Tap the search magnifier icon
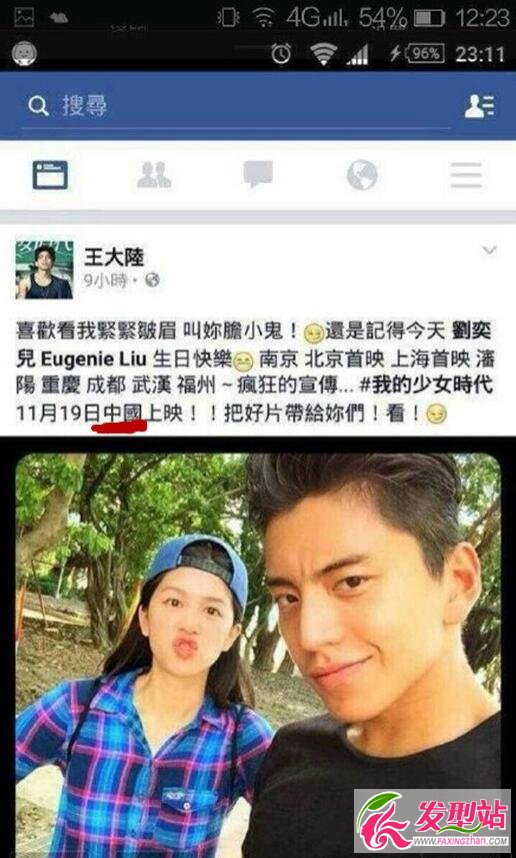 pos(38,106)
